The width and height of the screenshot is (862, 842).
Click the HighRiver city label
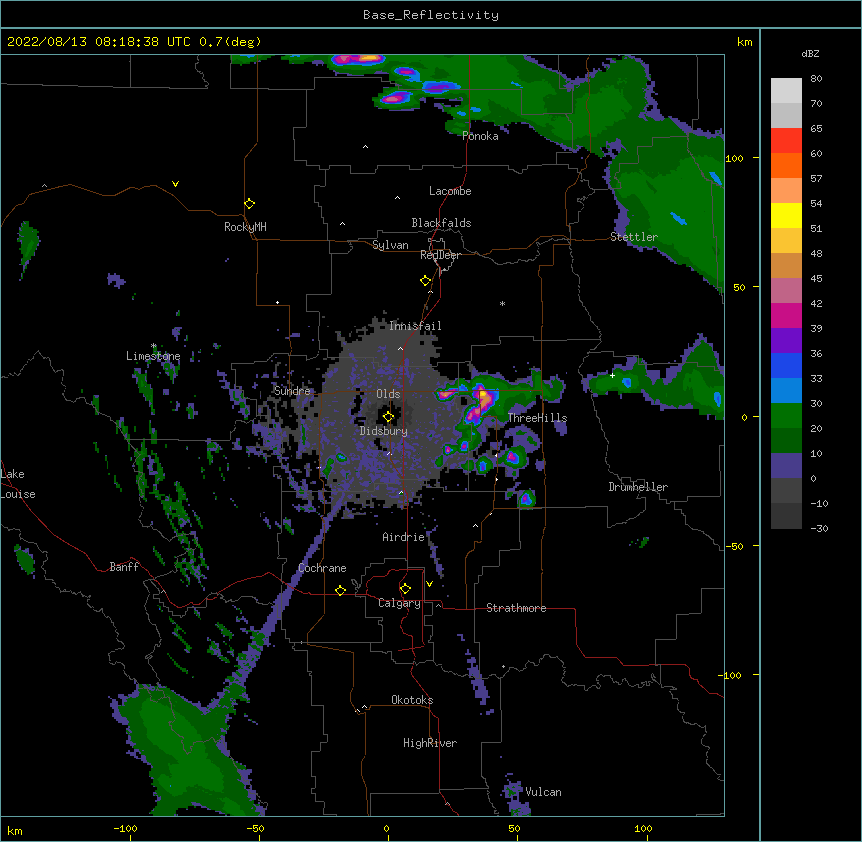[430, 743]
